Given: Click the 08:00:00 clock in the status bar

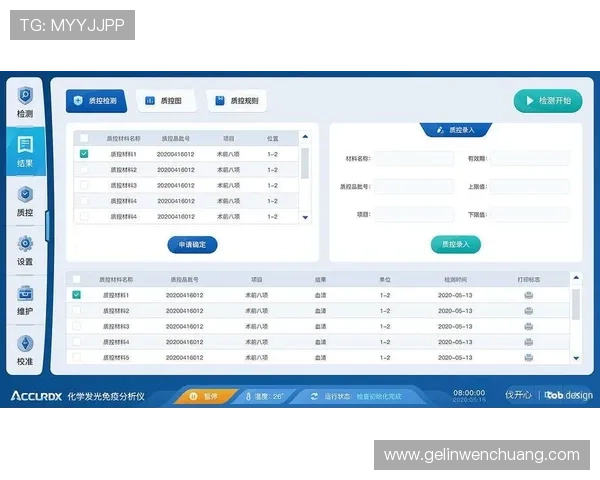Looking at the screenshot, I should point(469,393).
